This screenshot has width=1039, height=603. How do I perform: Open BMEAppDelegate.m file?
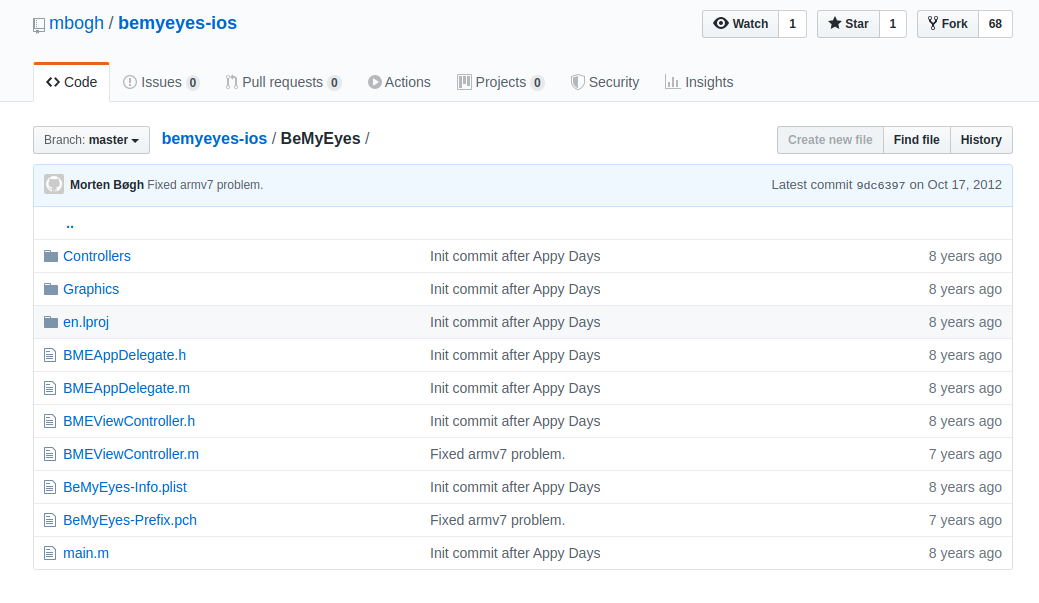coord(127,388)
